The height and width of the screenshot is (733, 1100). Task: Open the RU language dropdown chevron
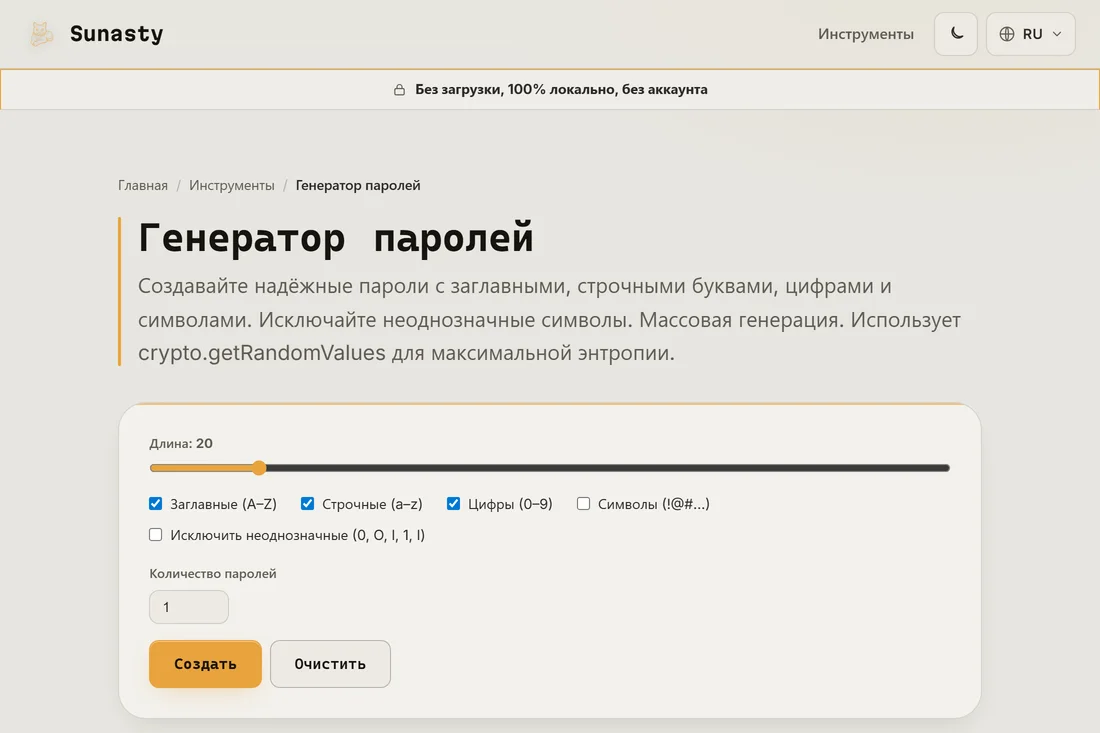point(1057,34)
